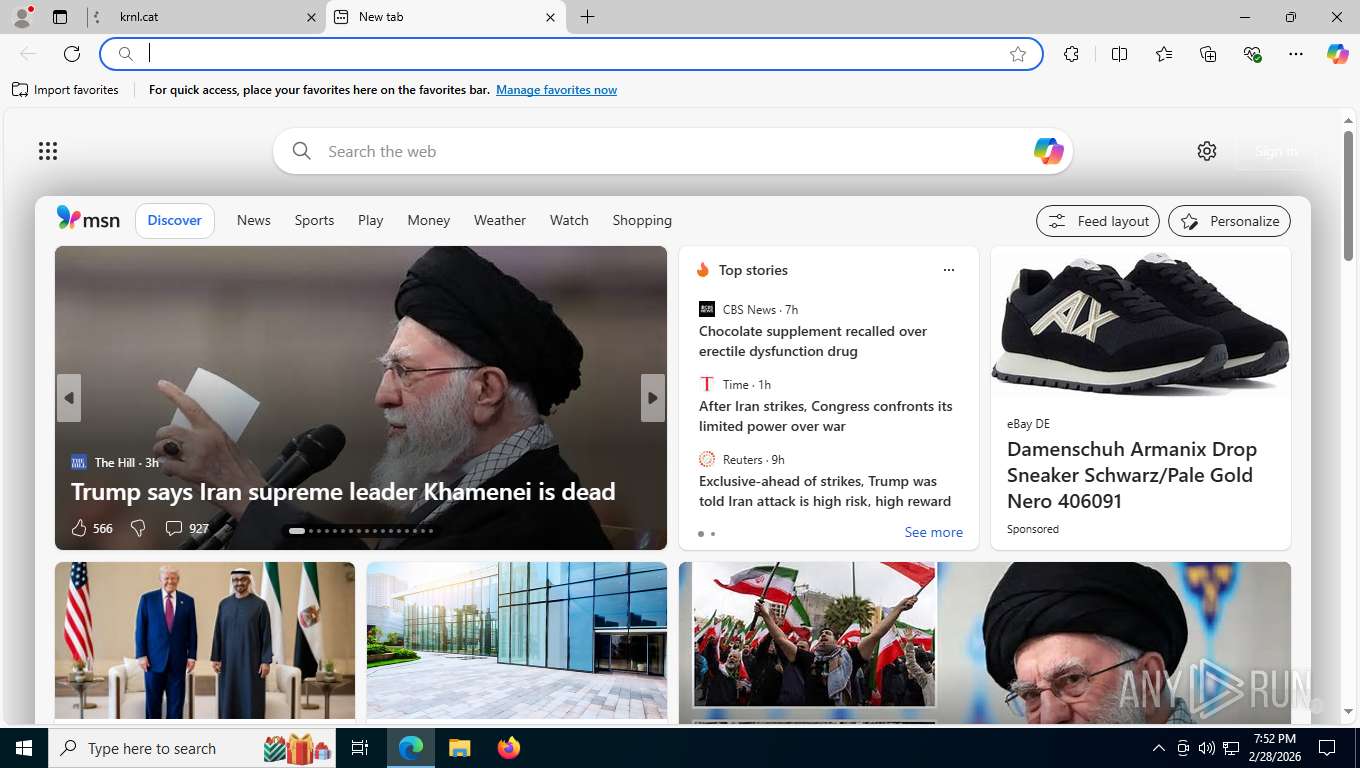
Task: Open File Explorer from taskbar
Action: click(x=459, y=748)
